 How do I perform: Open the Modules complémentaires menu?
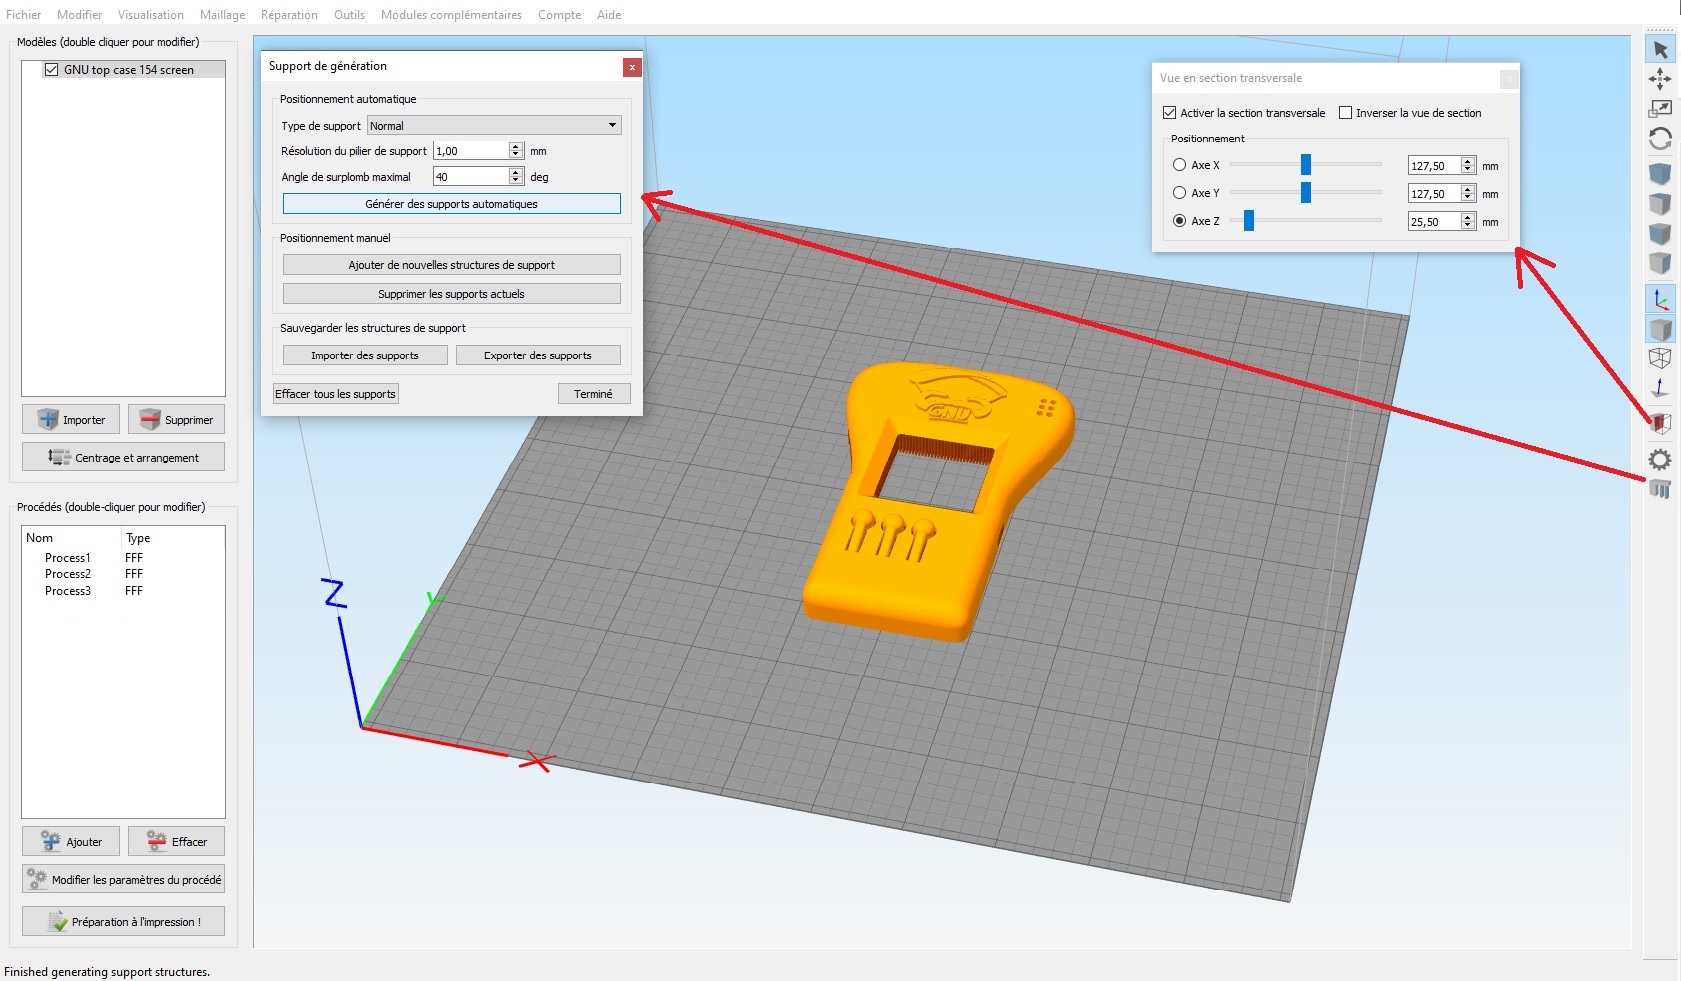pos(451,15)
